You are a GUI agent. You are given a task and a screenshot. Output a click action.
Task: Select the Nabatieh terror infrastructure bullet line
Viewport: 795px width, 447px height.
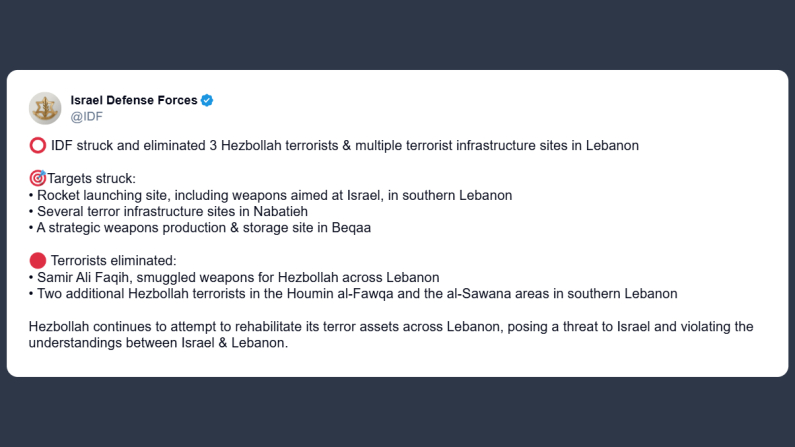[170, 211]
